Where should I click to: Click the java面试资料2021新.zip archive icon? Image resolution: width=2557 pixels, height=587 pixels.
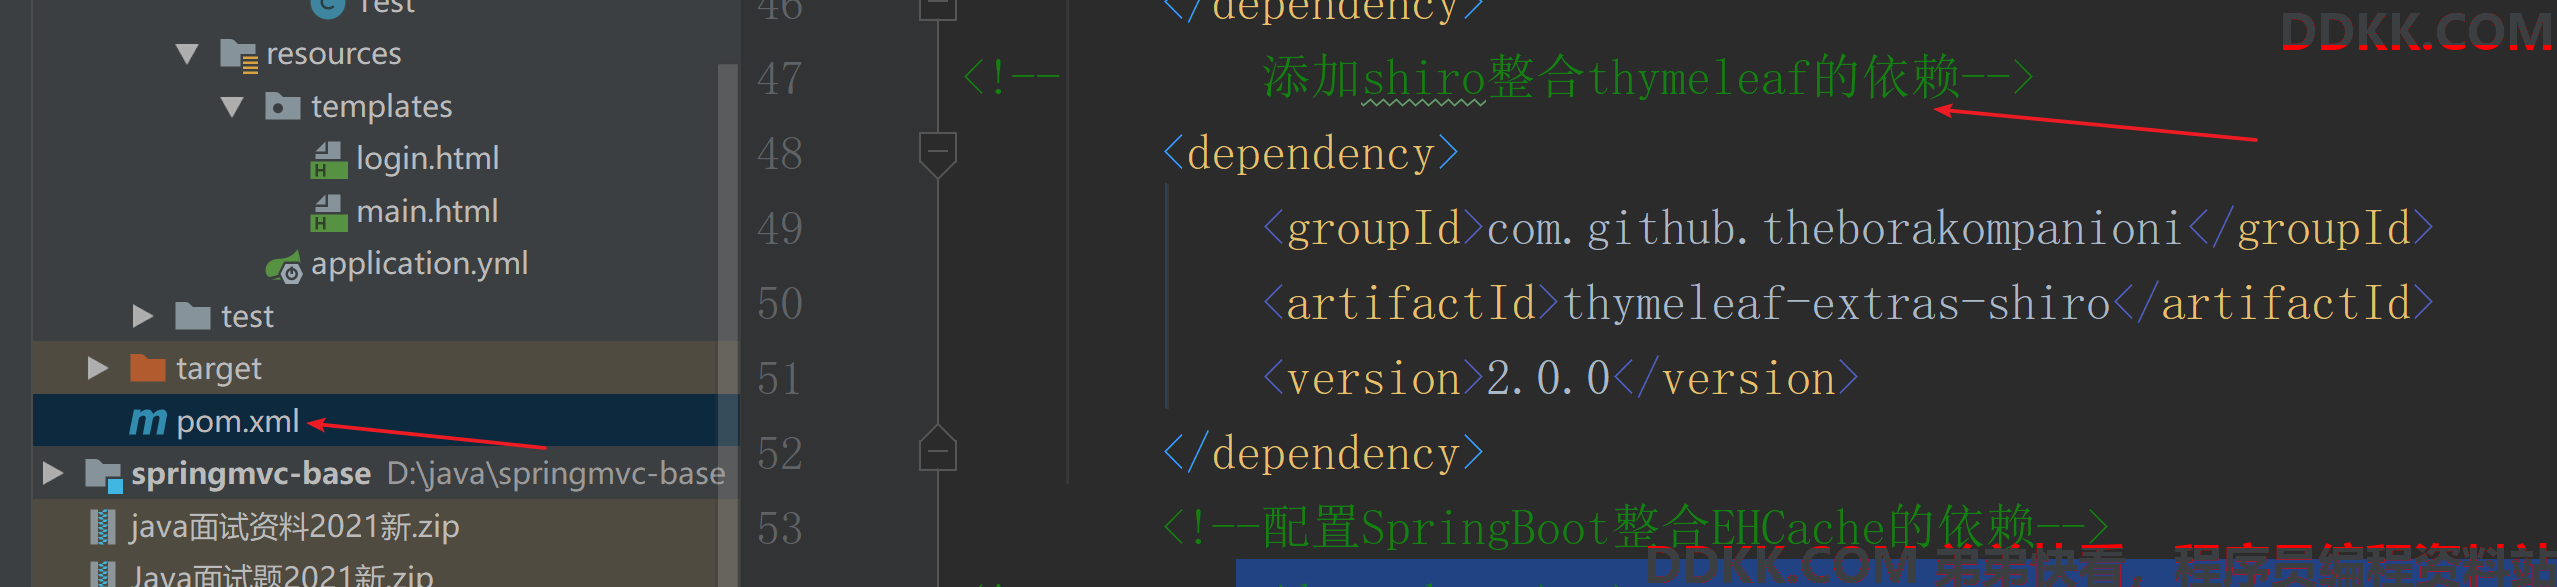102,527
